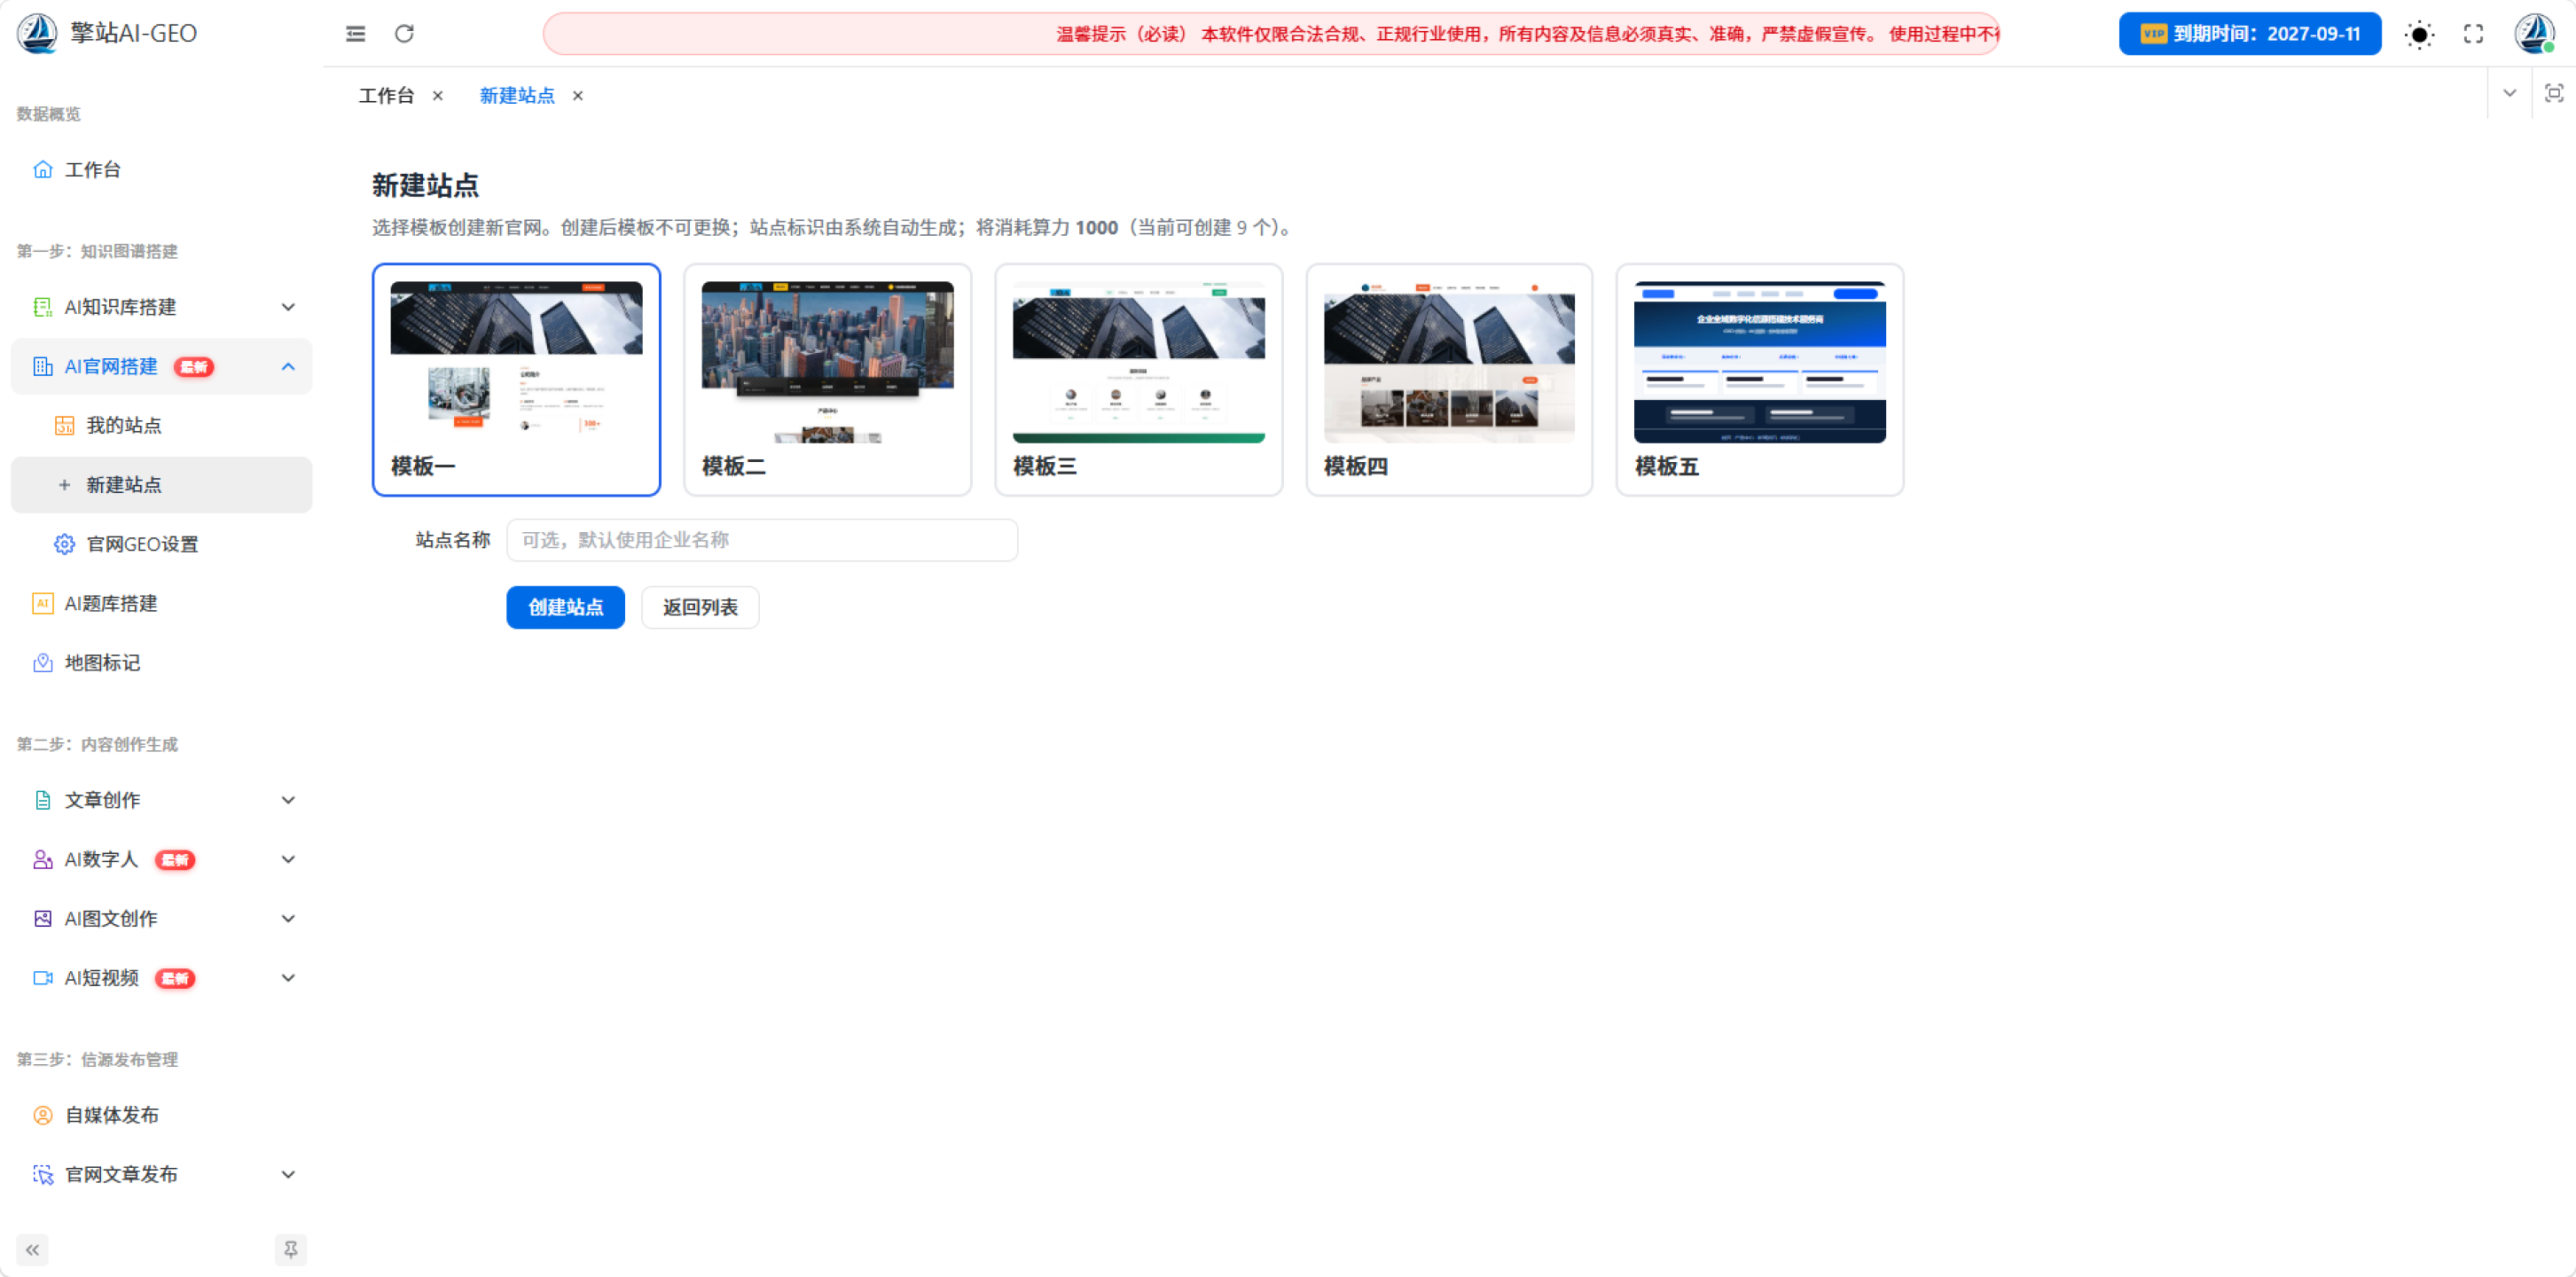The width and height of the screenshot is (2576, 1277).
Task: Toggle light/dark theme sun icon
Action: (x=2419, y=35)
